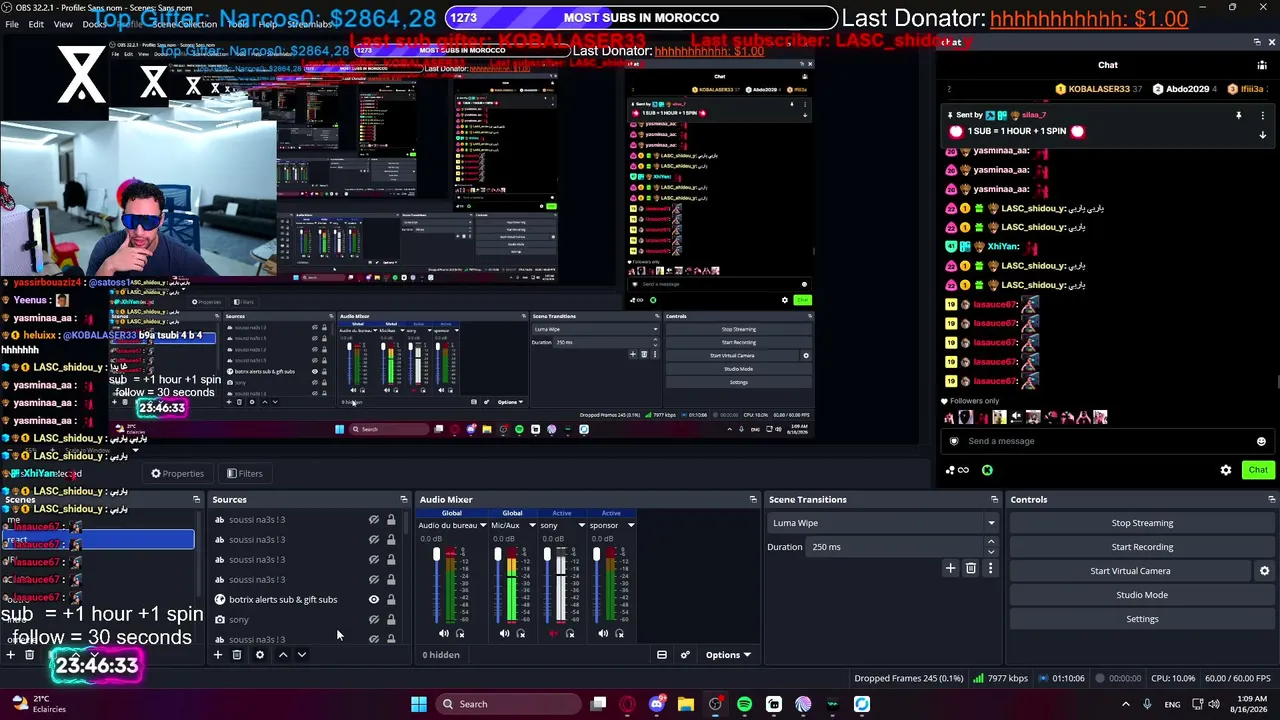Open community list icon in Chat header
The image size is (1280, 720).
1262,65
